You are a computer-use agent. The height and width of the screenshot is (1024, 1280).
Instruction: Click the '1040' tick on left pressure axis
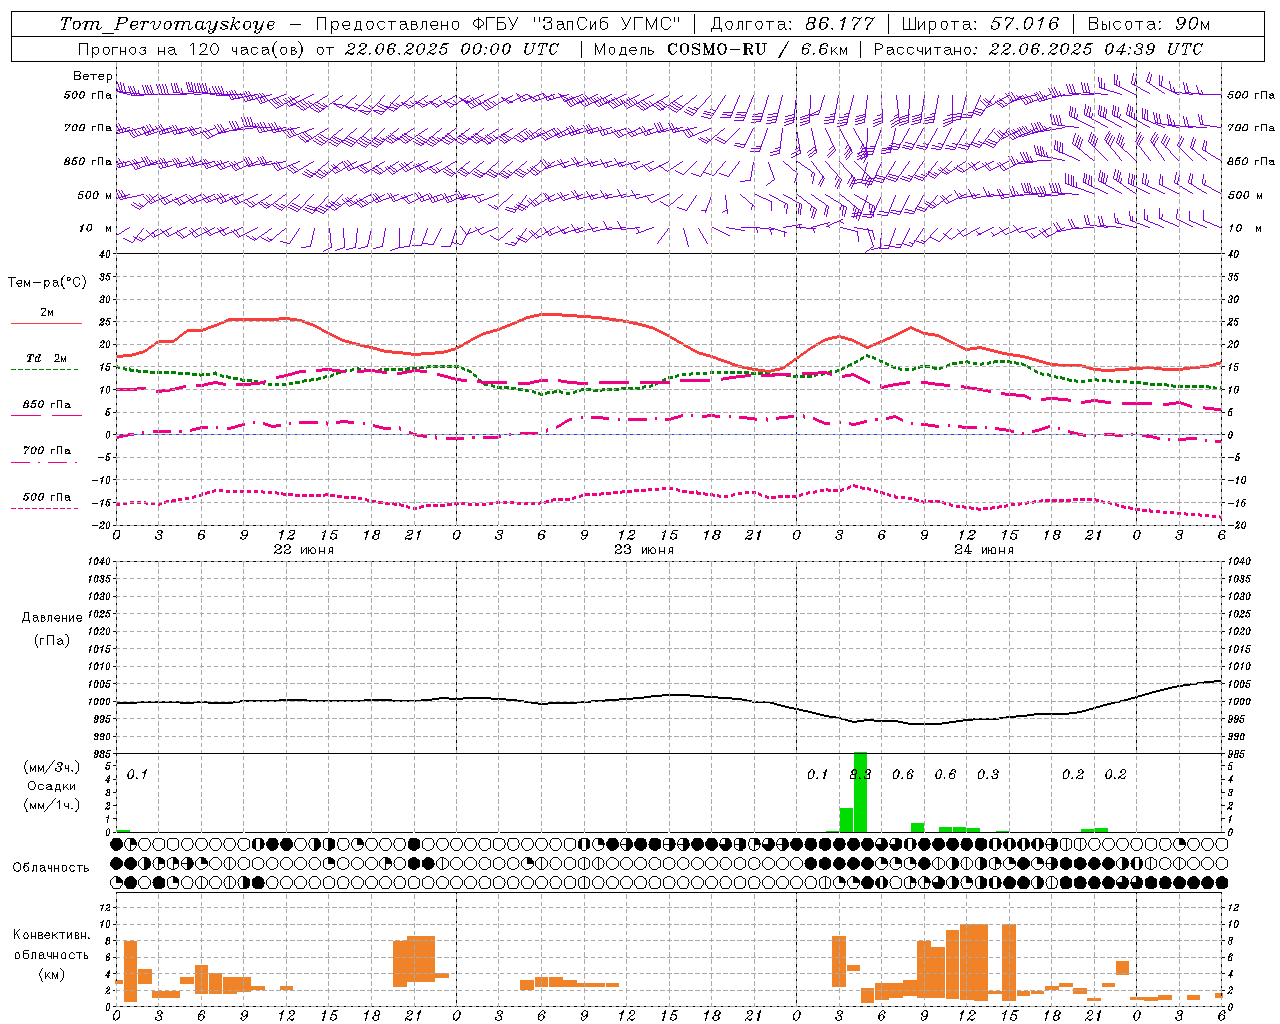[99, 562]
